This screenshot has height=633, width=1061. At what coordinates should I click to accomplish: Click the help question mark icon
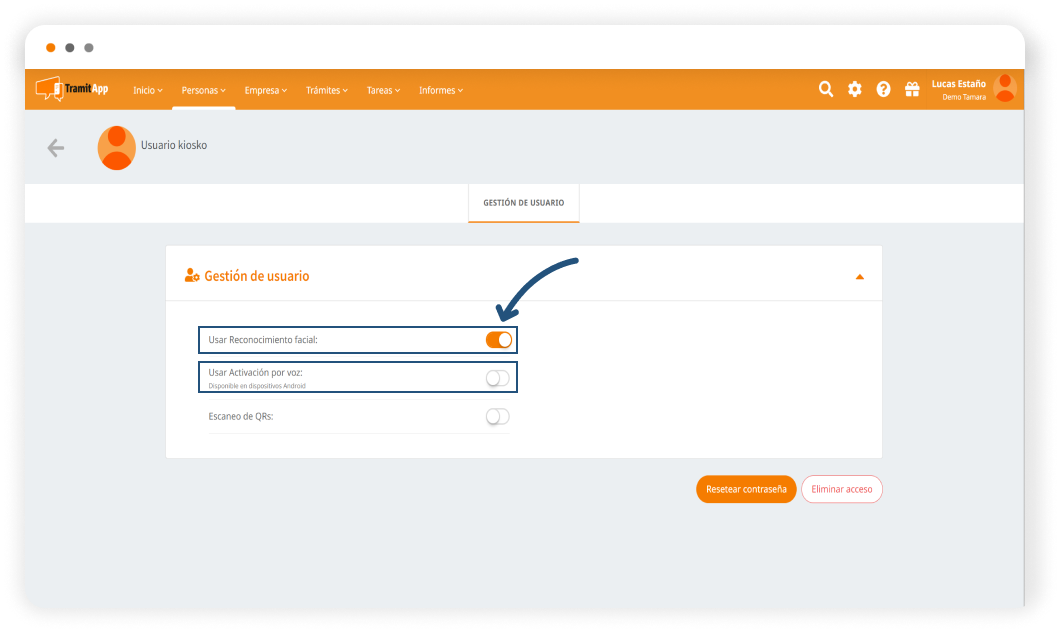[883, 89]
